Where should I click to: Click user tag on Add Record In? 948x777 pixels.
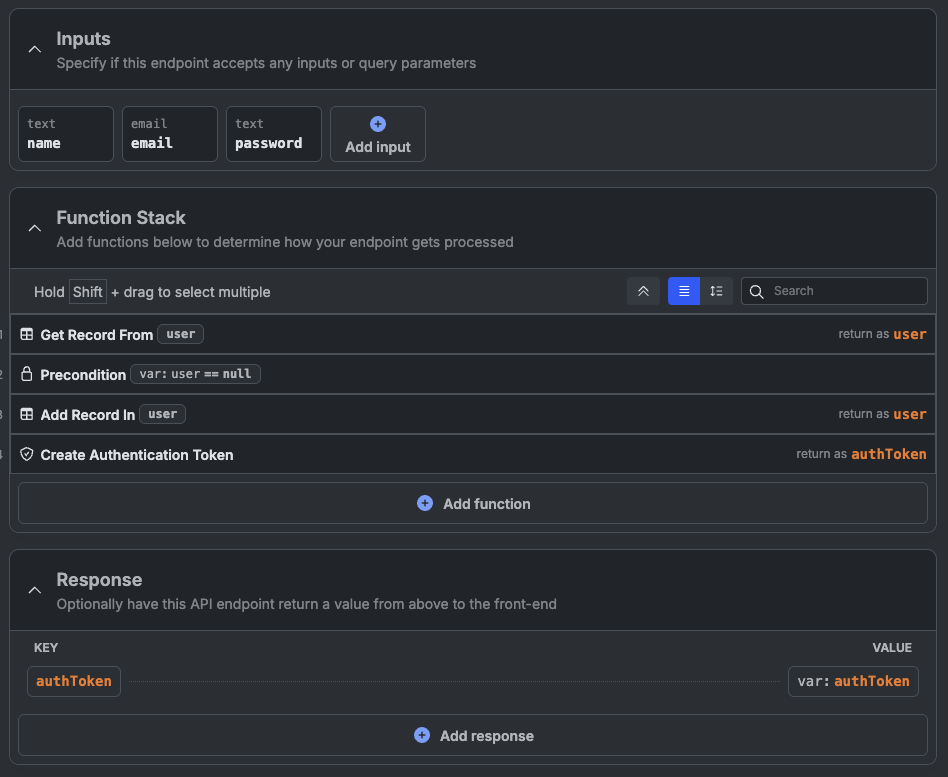[163, 414]
